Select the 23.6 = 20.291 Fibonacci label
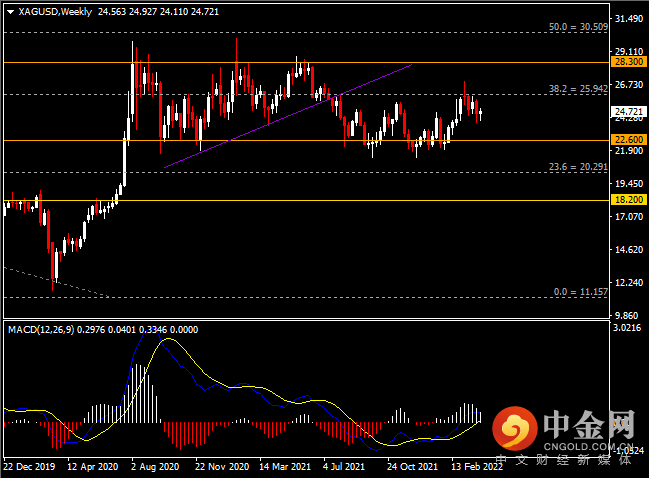 pos(578,167)
